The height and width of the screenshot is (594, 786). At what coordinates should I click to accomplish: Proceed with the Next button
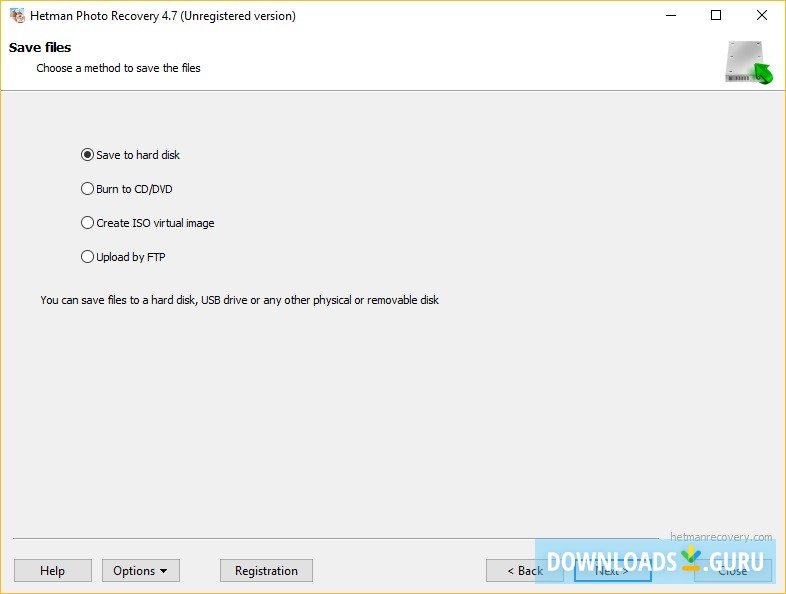pyautogui.click(x=613, y=570)
